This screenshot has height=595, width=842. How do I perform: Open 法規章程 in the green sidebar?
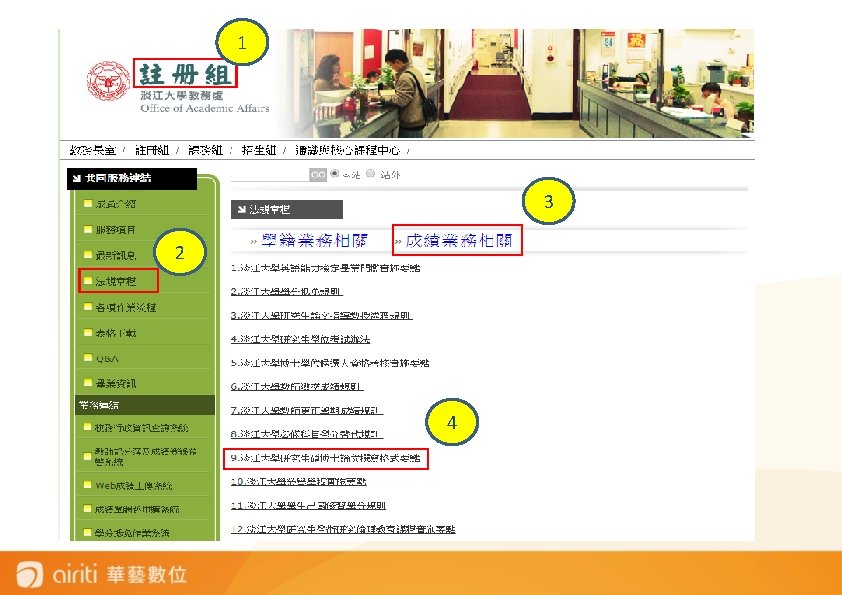point(115,281)
